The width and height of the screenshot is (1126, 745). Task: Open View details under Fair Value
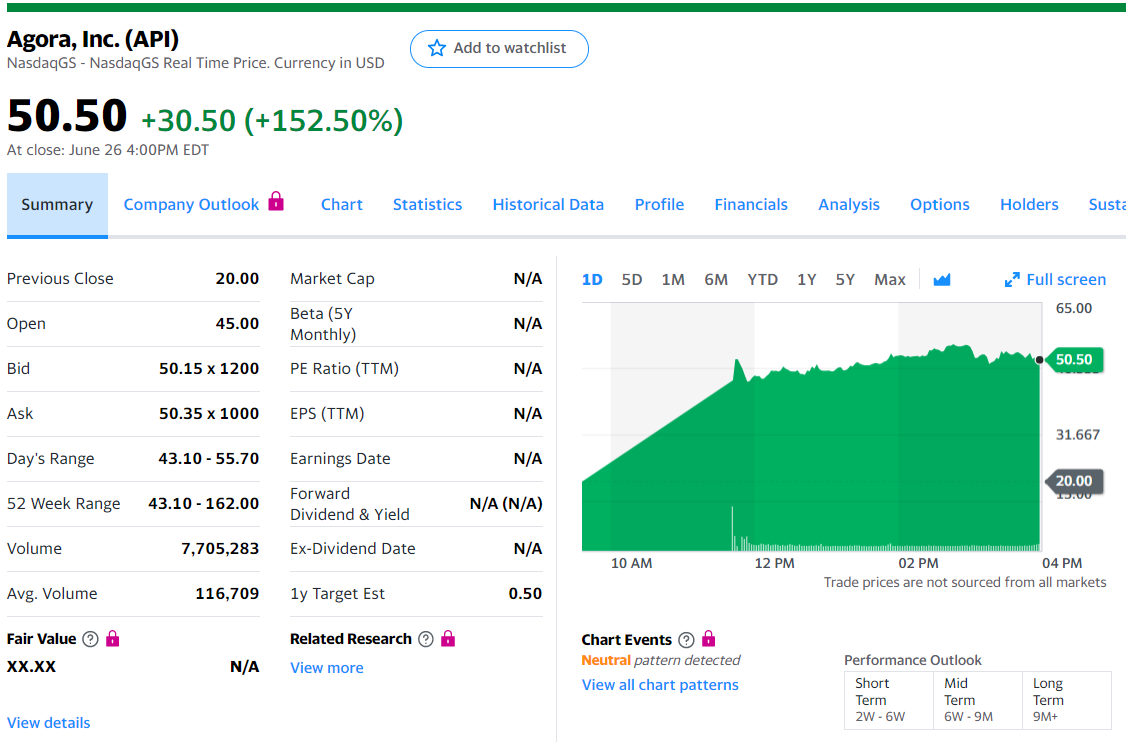[x=49, y=723]
